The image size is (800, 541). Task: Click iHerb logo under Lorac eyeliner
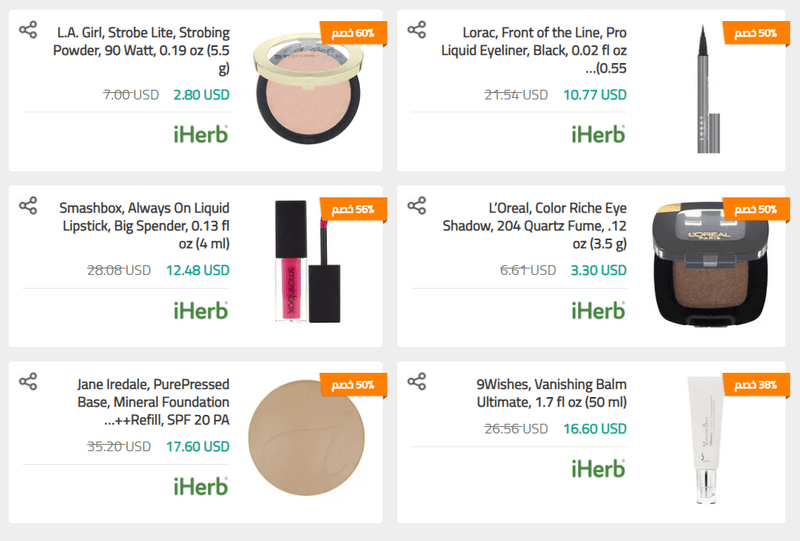click(598, 134)
